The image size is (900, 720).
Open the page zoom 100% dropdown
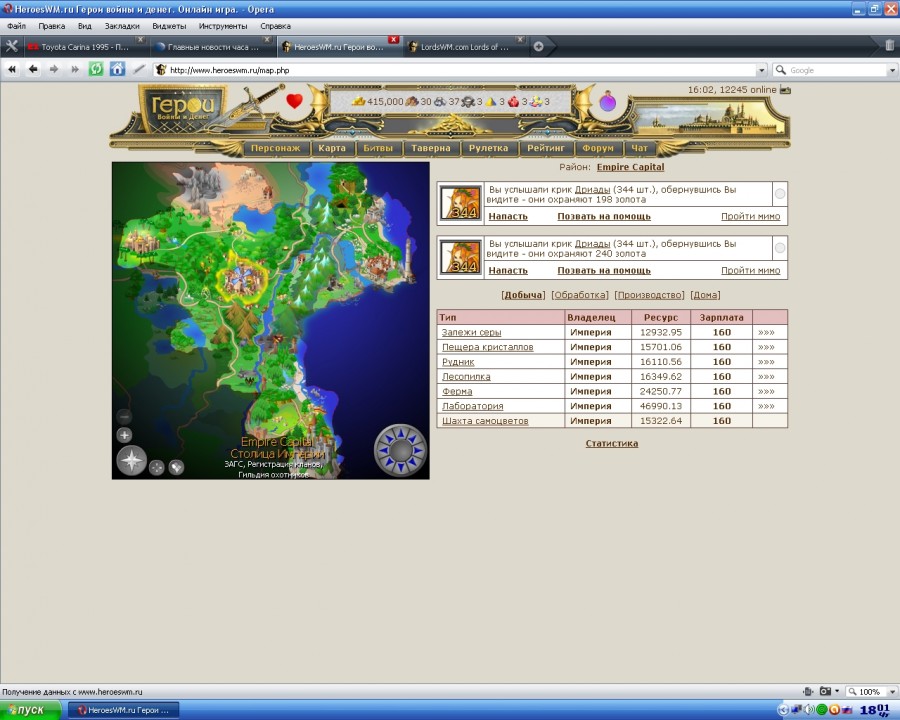coord(892,691)
